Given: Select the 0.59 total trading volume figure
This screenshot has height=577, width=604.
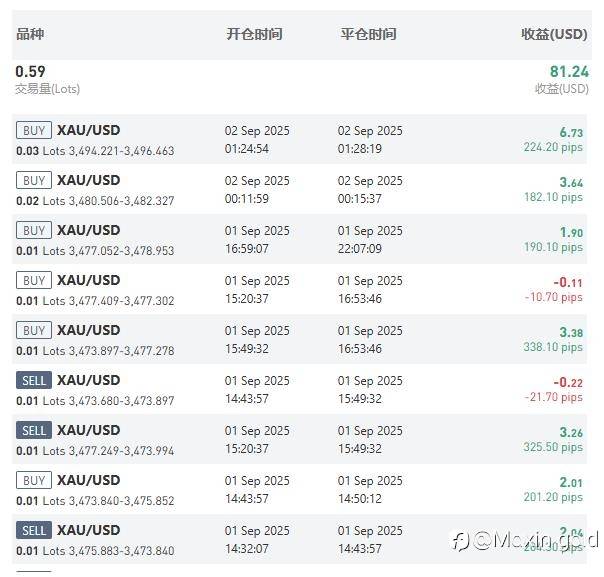Looking at the screenshot, I should tap(30, 71).
